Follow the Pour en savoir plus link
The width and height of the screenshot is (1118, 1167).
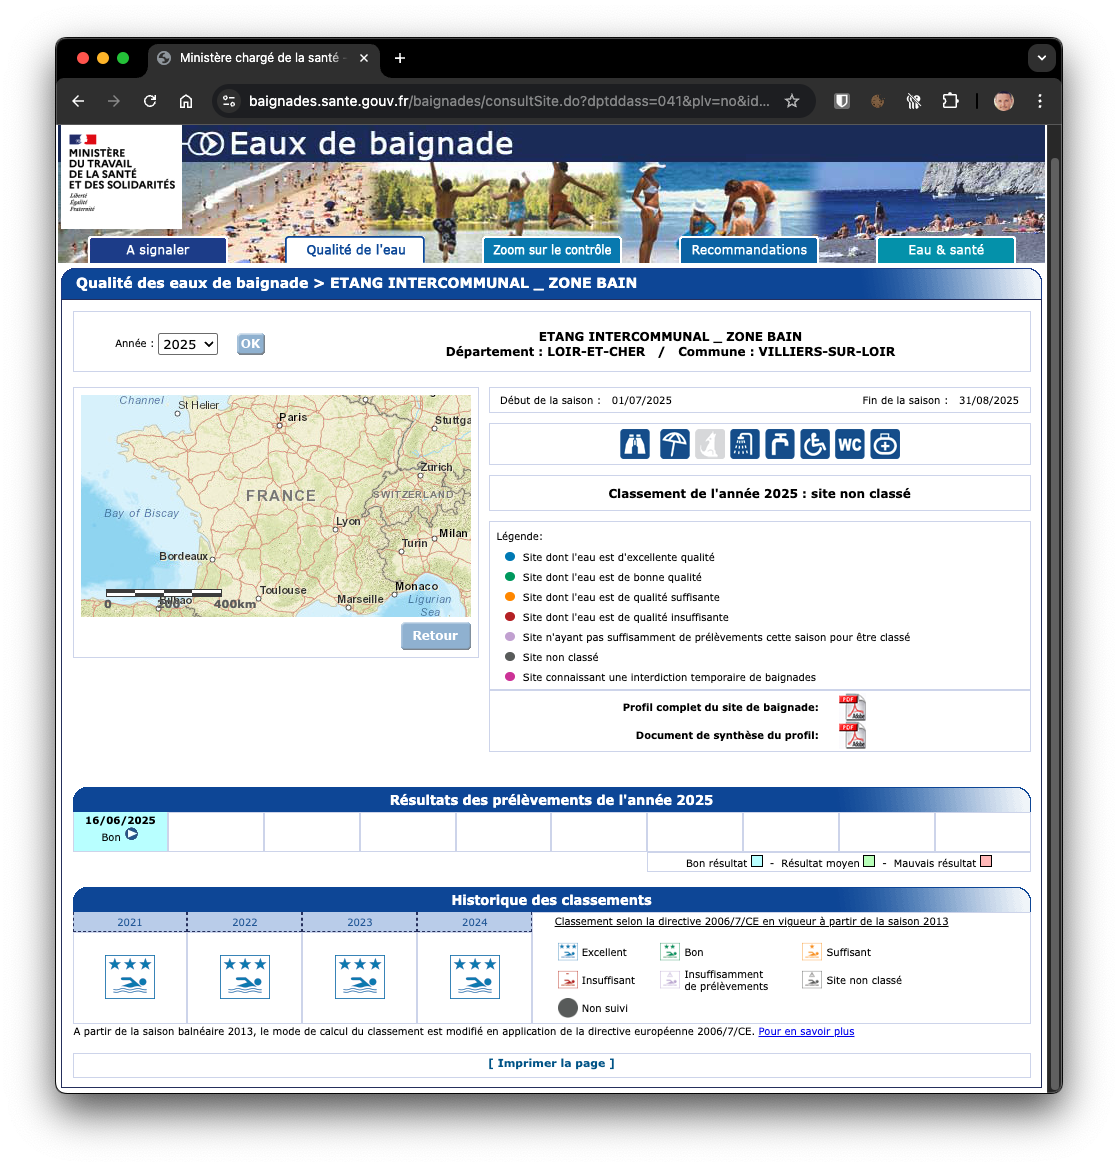coord(806,1031)
